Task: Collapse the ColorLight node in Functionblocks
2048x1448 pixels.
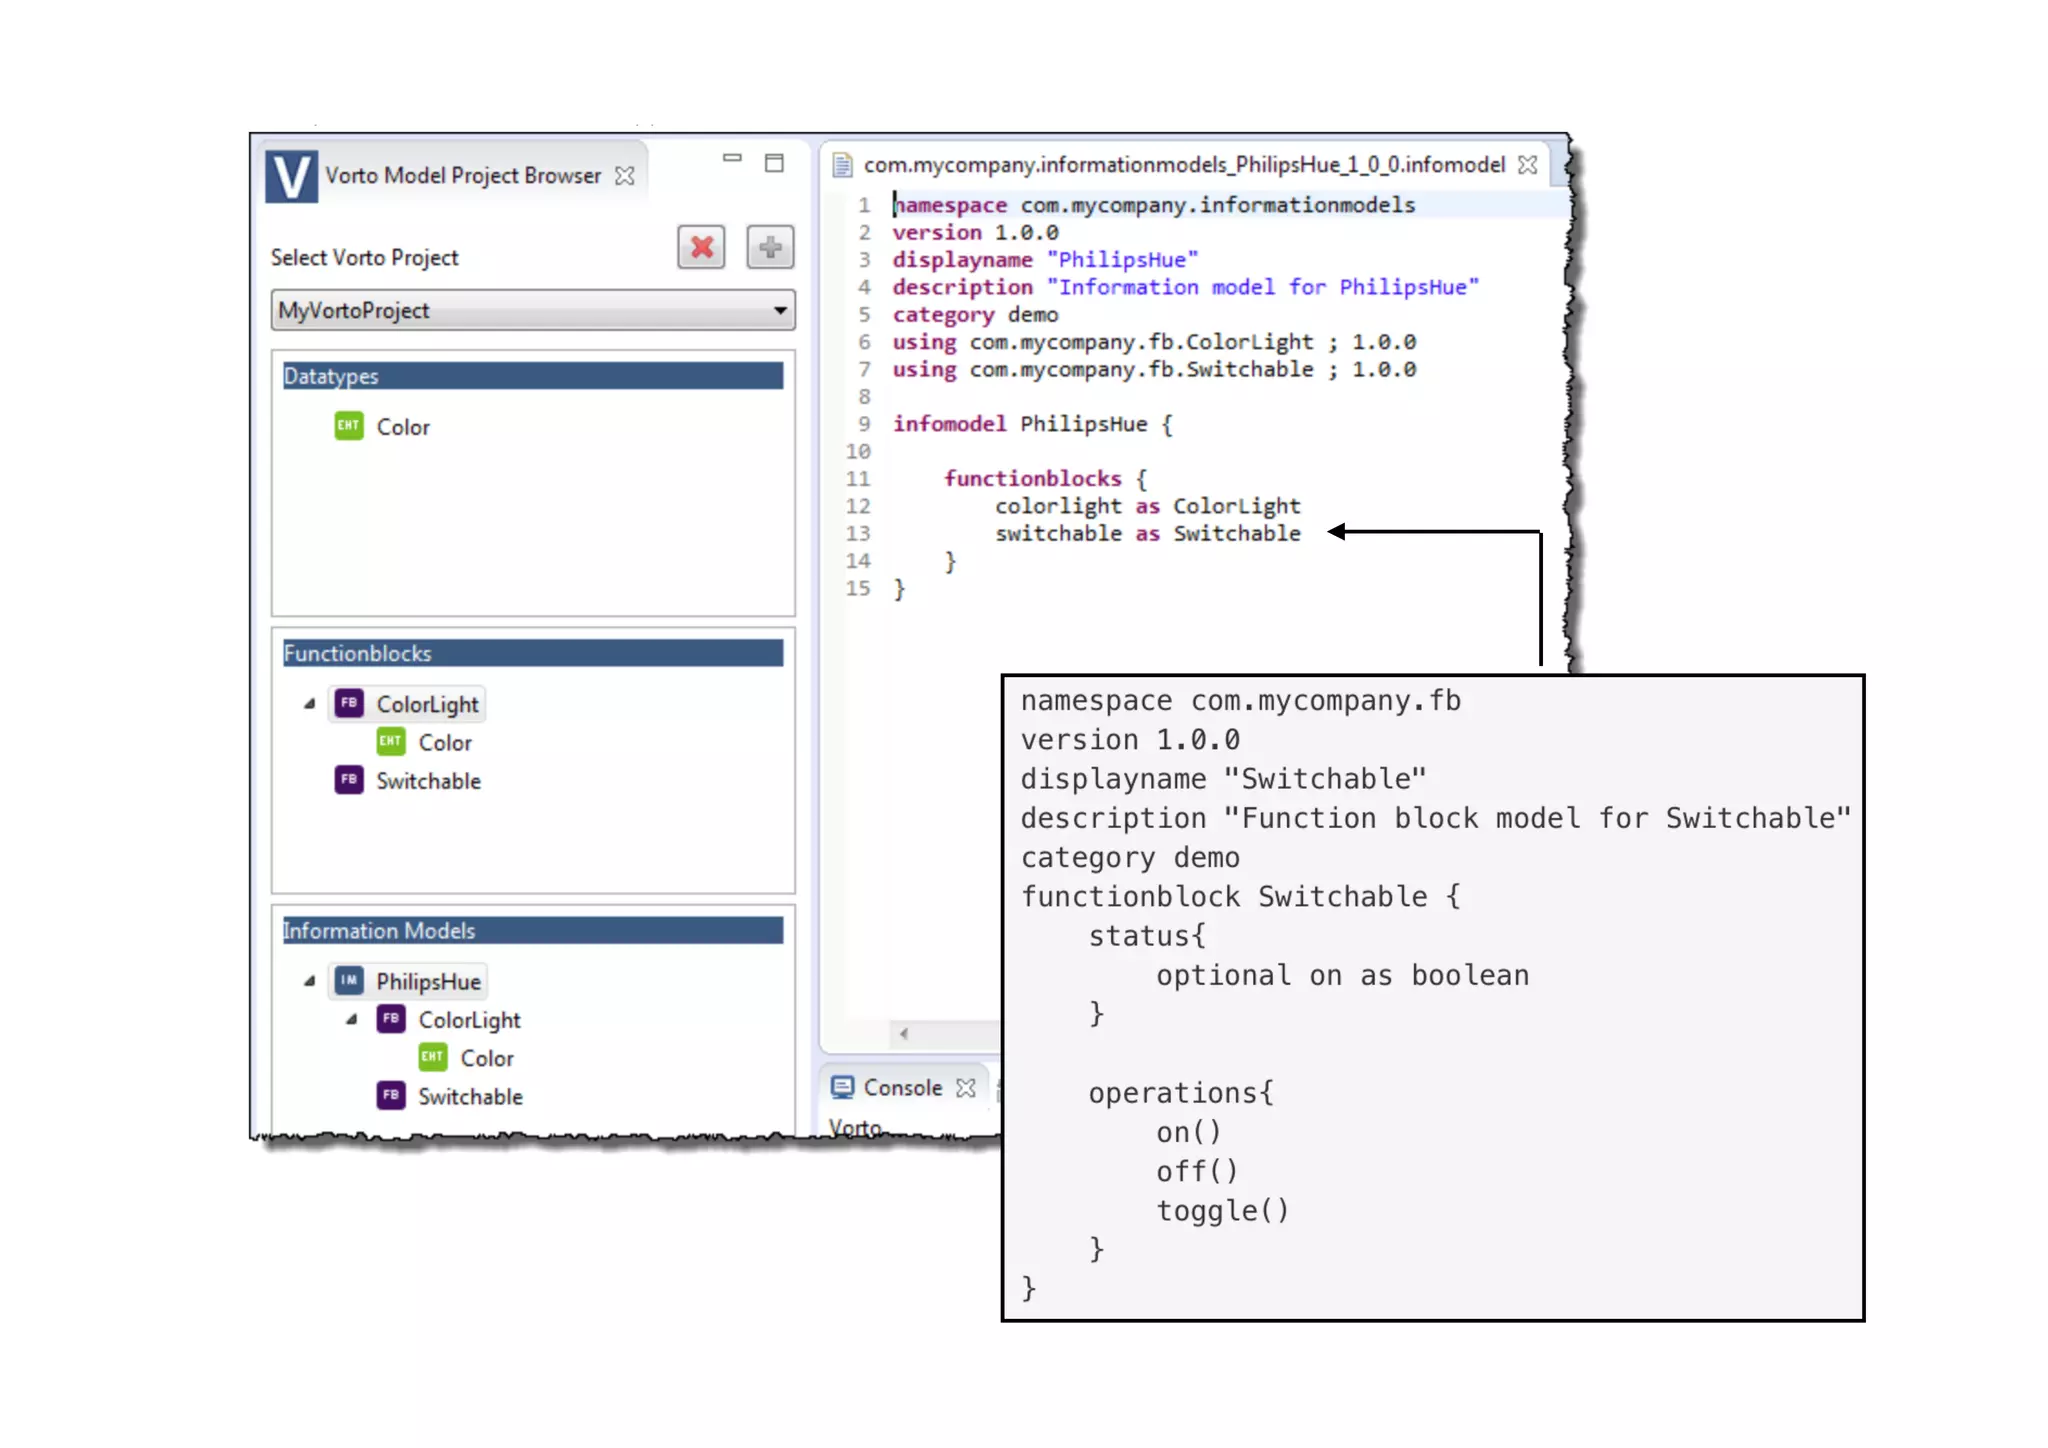Action: point(309,704)
